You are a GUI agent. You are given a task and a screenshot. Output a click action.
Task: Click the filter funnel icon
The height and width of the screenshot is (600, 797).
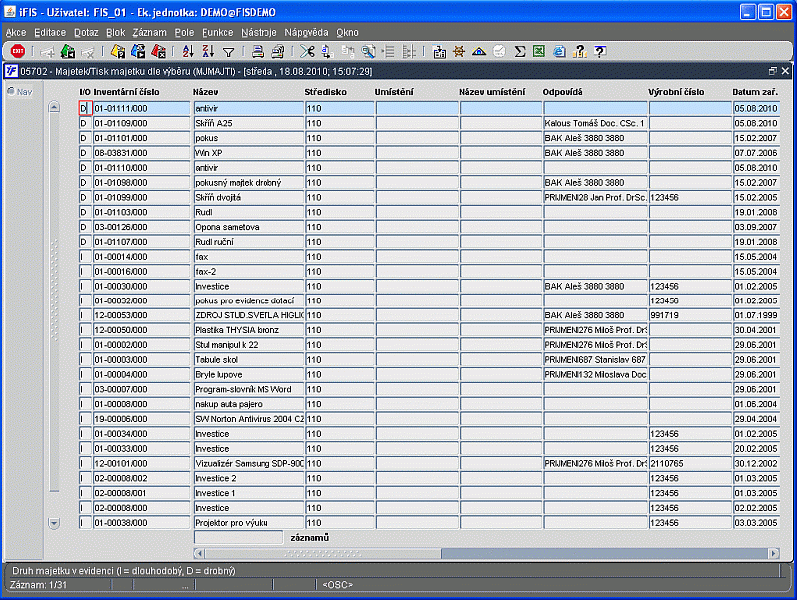point(228,51)
